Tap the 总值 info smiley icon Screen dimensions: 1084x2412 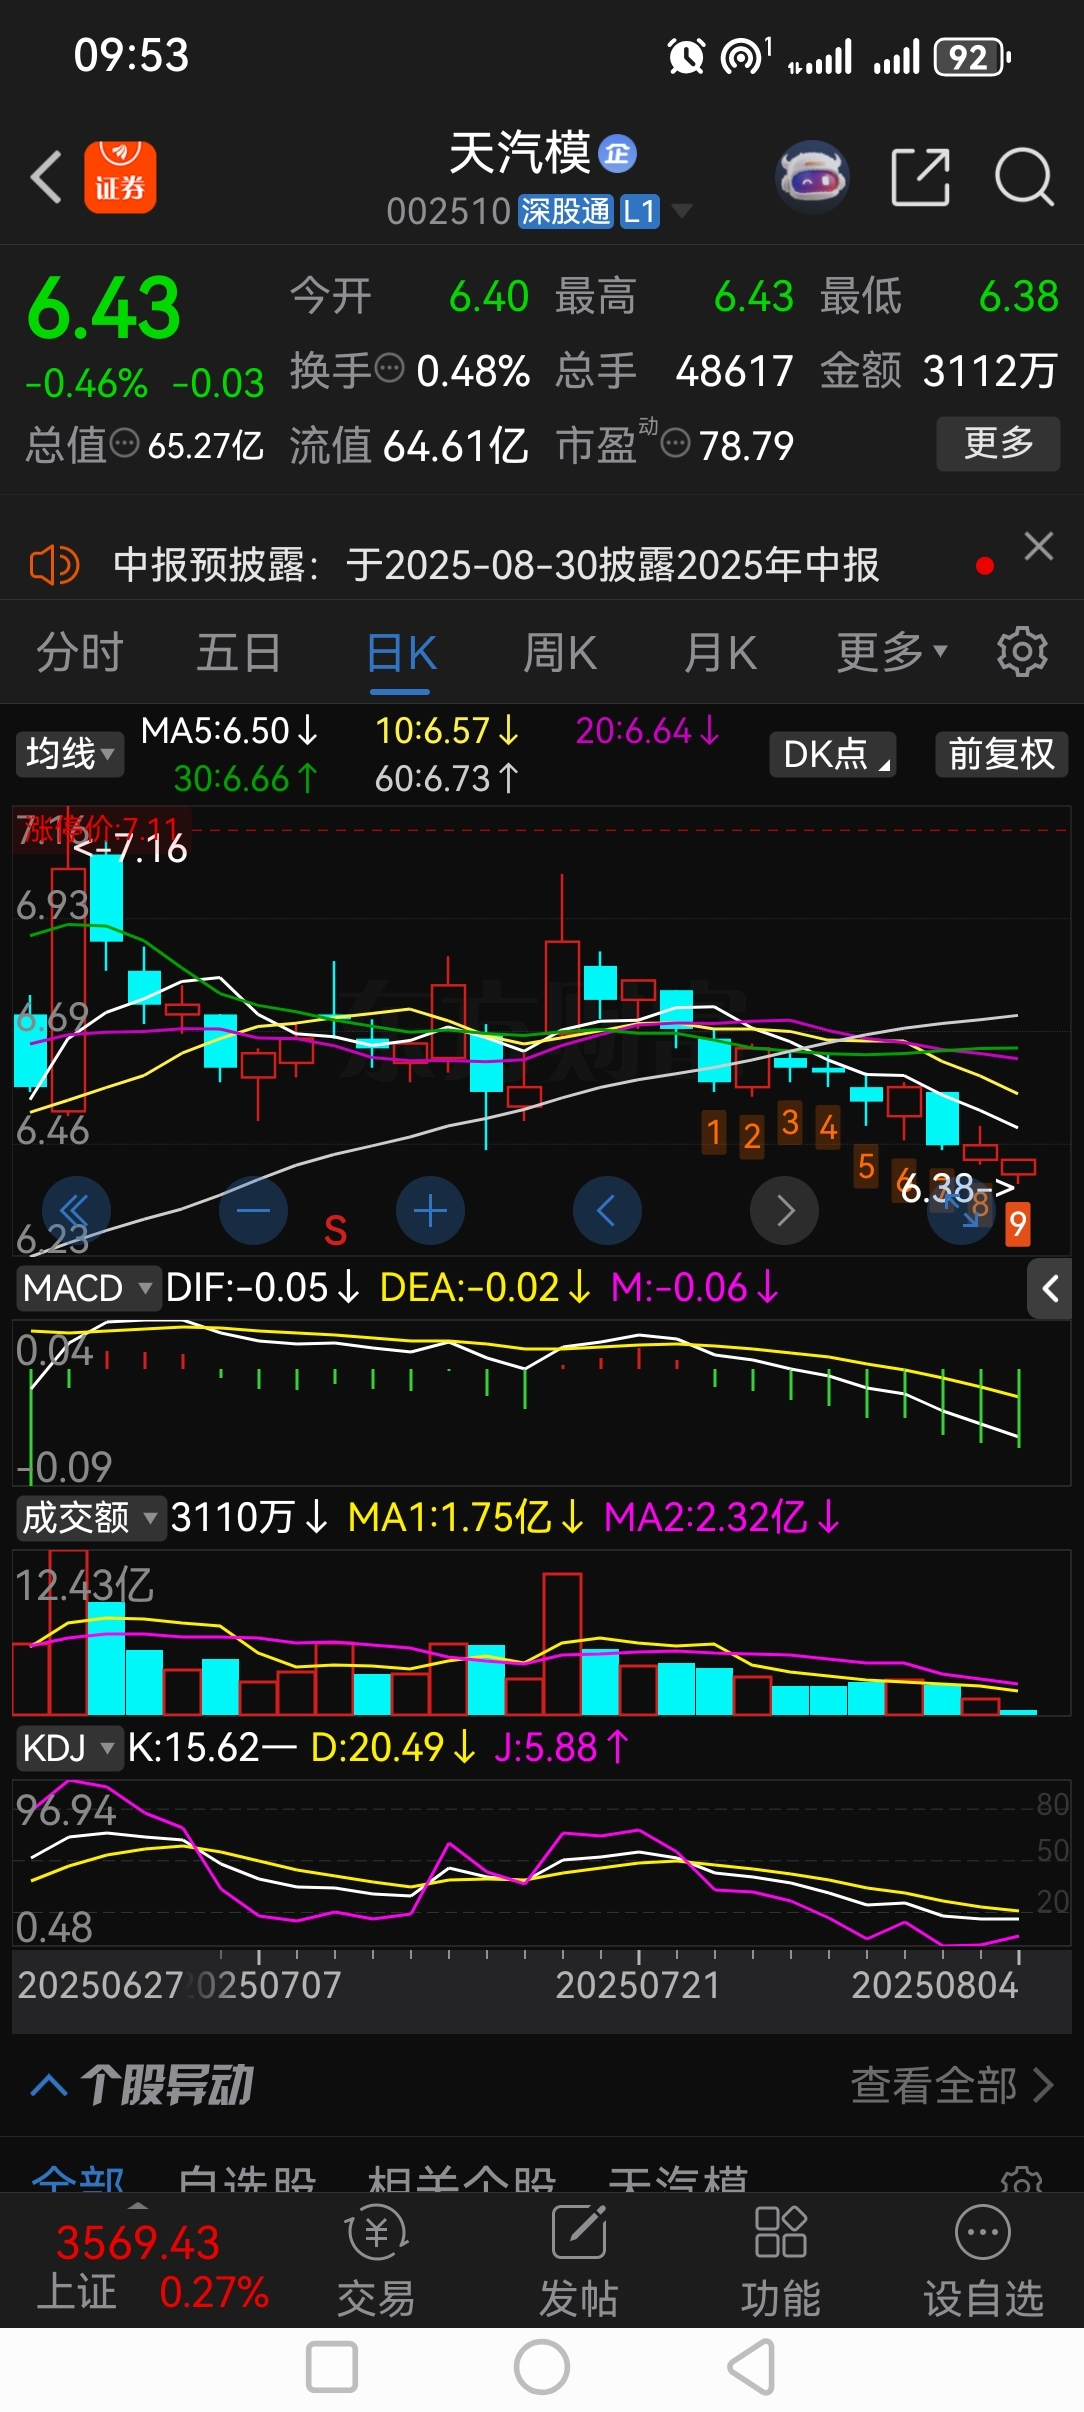point(124,442)
